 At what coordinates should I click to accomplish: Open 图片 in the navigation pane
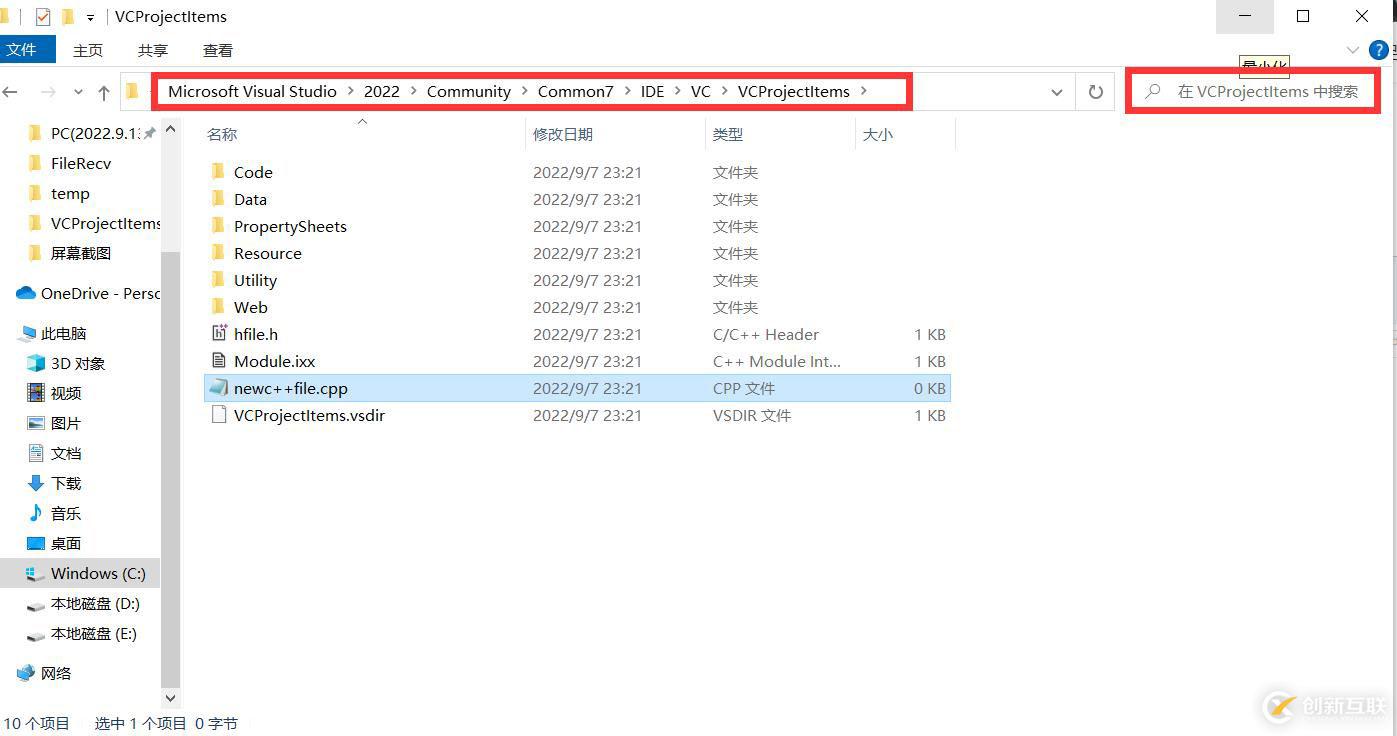(66, 423)
